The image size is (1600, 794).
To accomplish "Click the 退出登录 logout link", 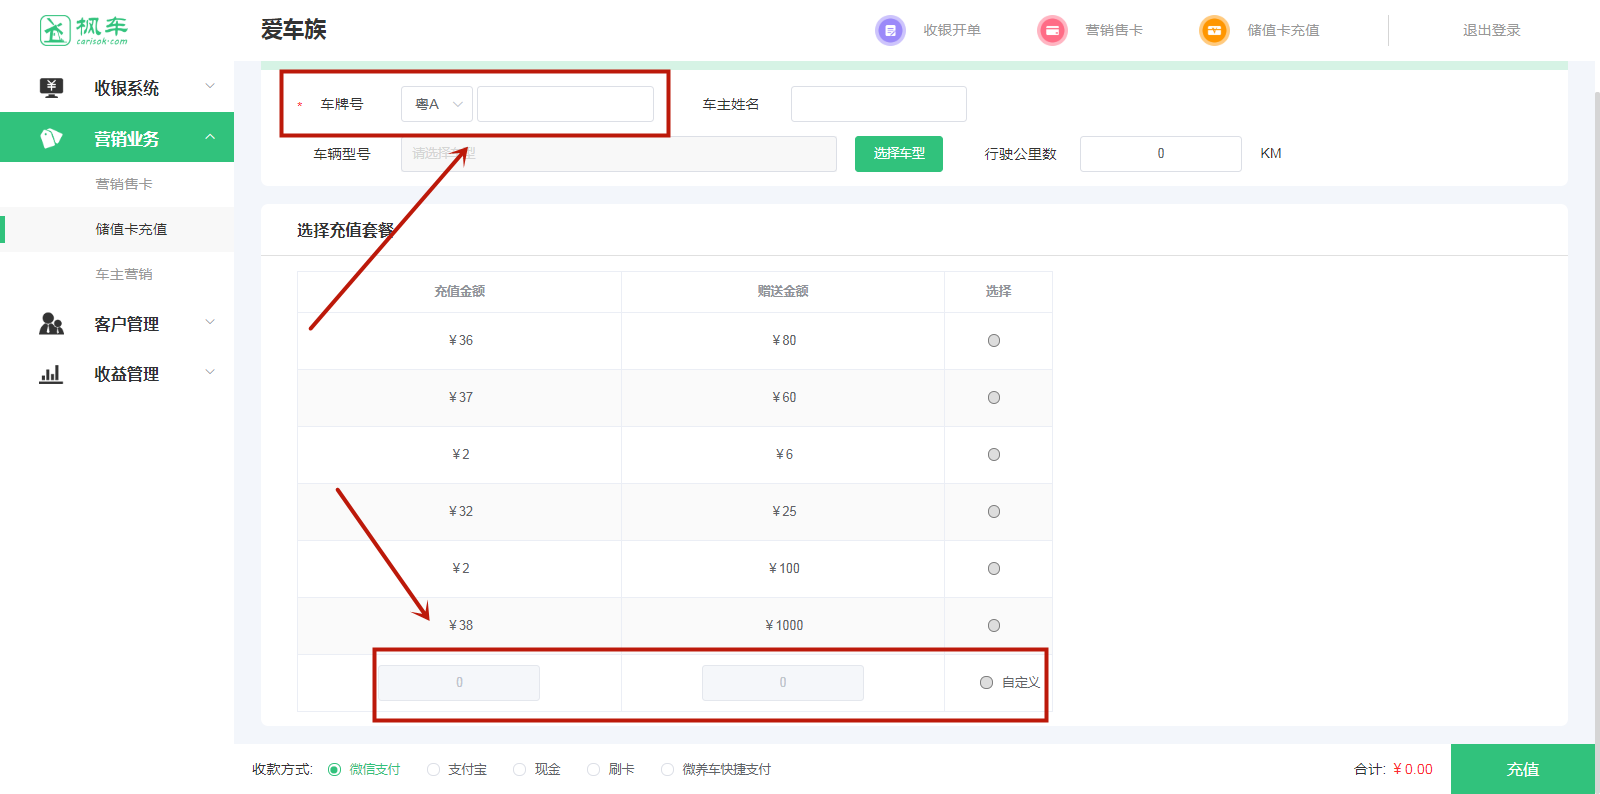I will [1491, 30].
